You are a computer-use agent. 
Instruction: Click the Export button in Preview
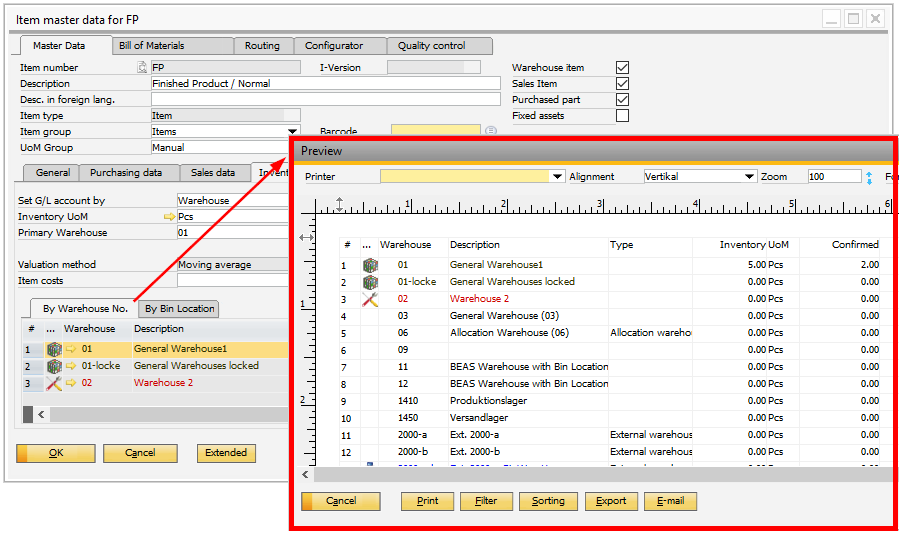pyautogui.click(x=611, y=501)
